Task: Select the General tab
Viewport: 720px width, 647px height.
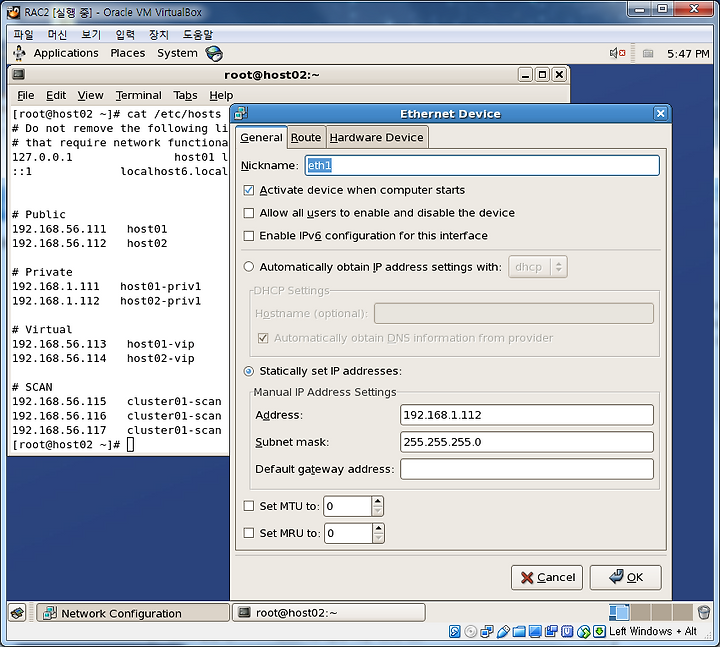Action: (x=261, y=137)
